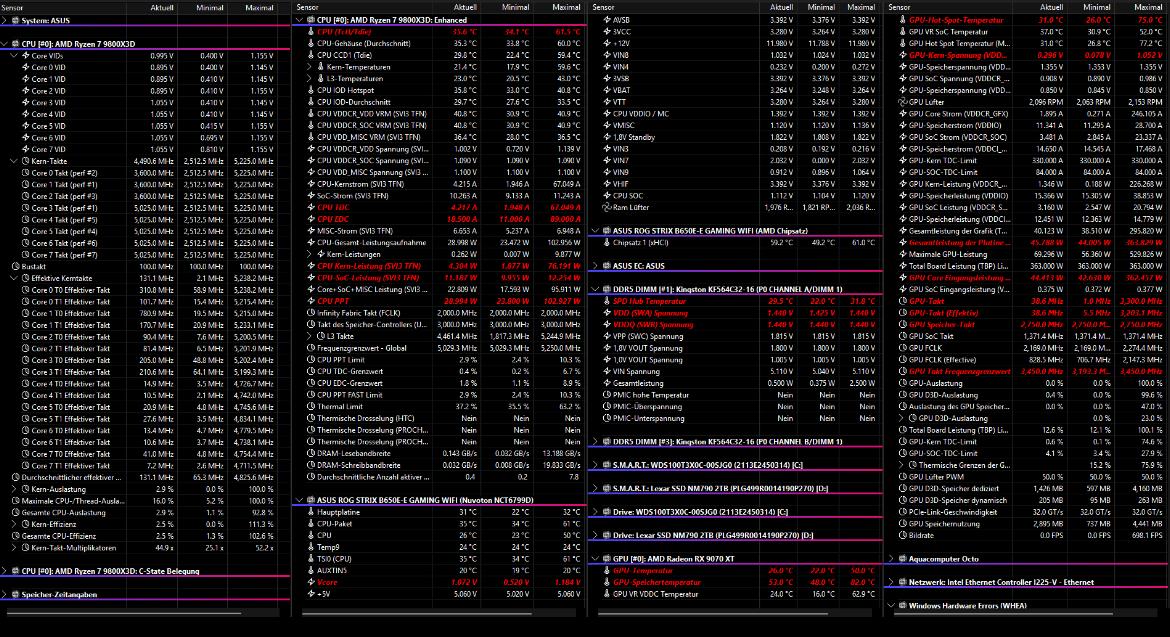Click the chip icon in the GPU [#0]: AMD Radeon RX 9070 XT header
Image resolution: width=1170 pixels, height=637 pixels.
(x=607, y=559)
